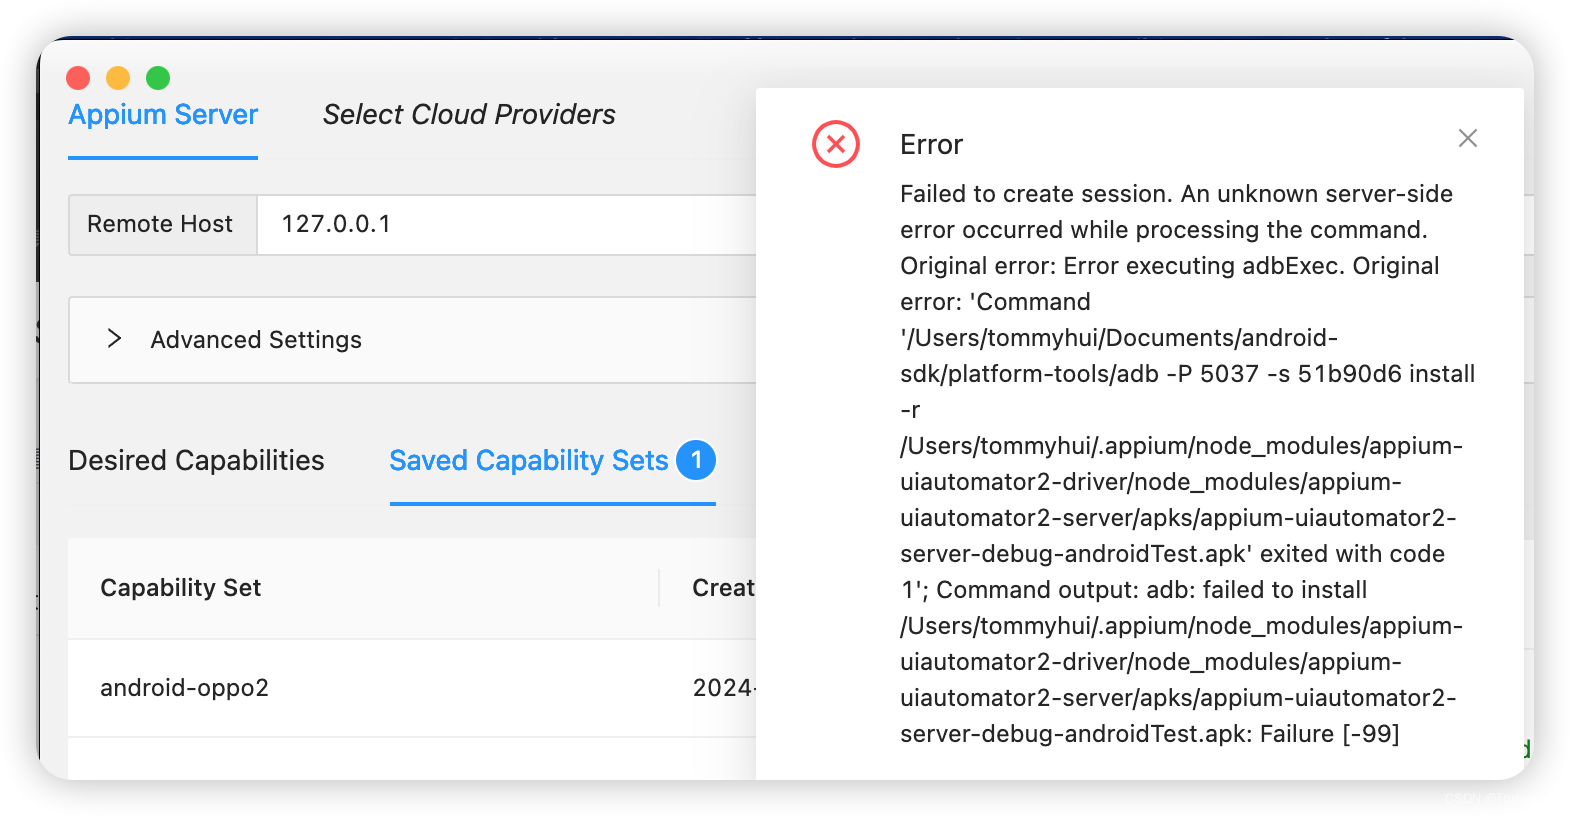Expand Advanced Settings using the chevron arrow
The image size is (1570, 816).
click(x=115, y=339)
